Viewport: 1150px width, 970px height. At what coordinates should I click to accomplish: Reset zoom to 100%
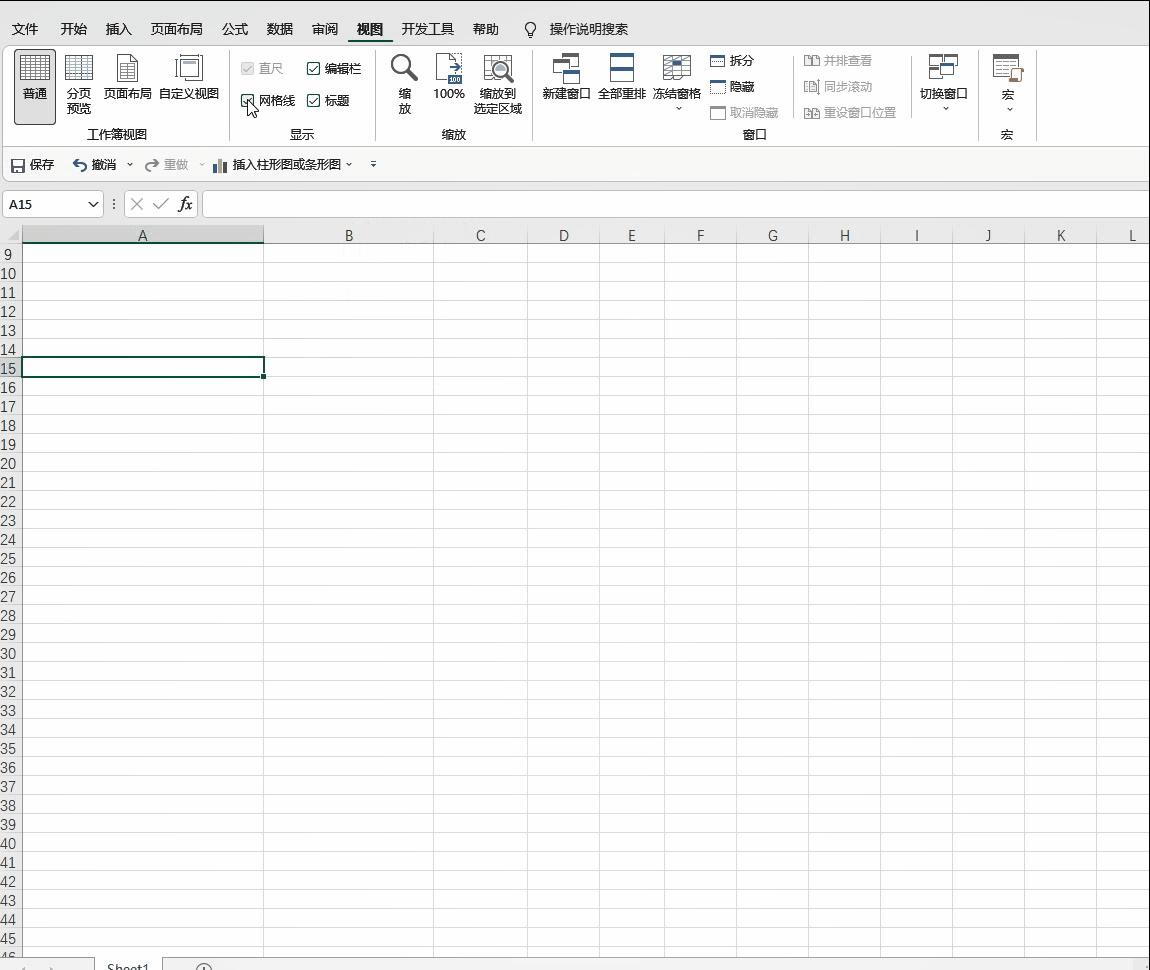[x=449, y=78]
